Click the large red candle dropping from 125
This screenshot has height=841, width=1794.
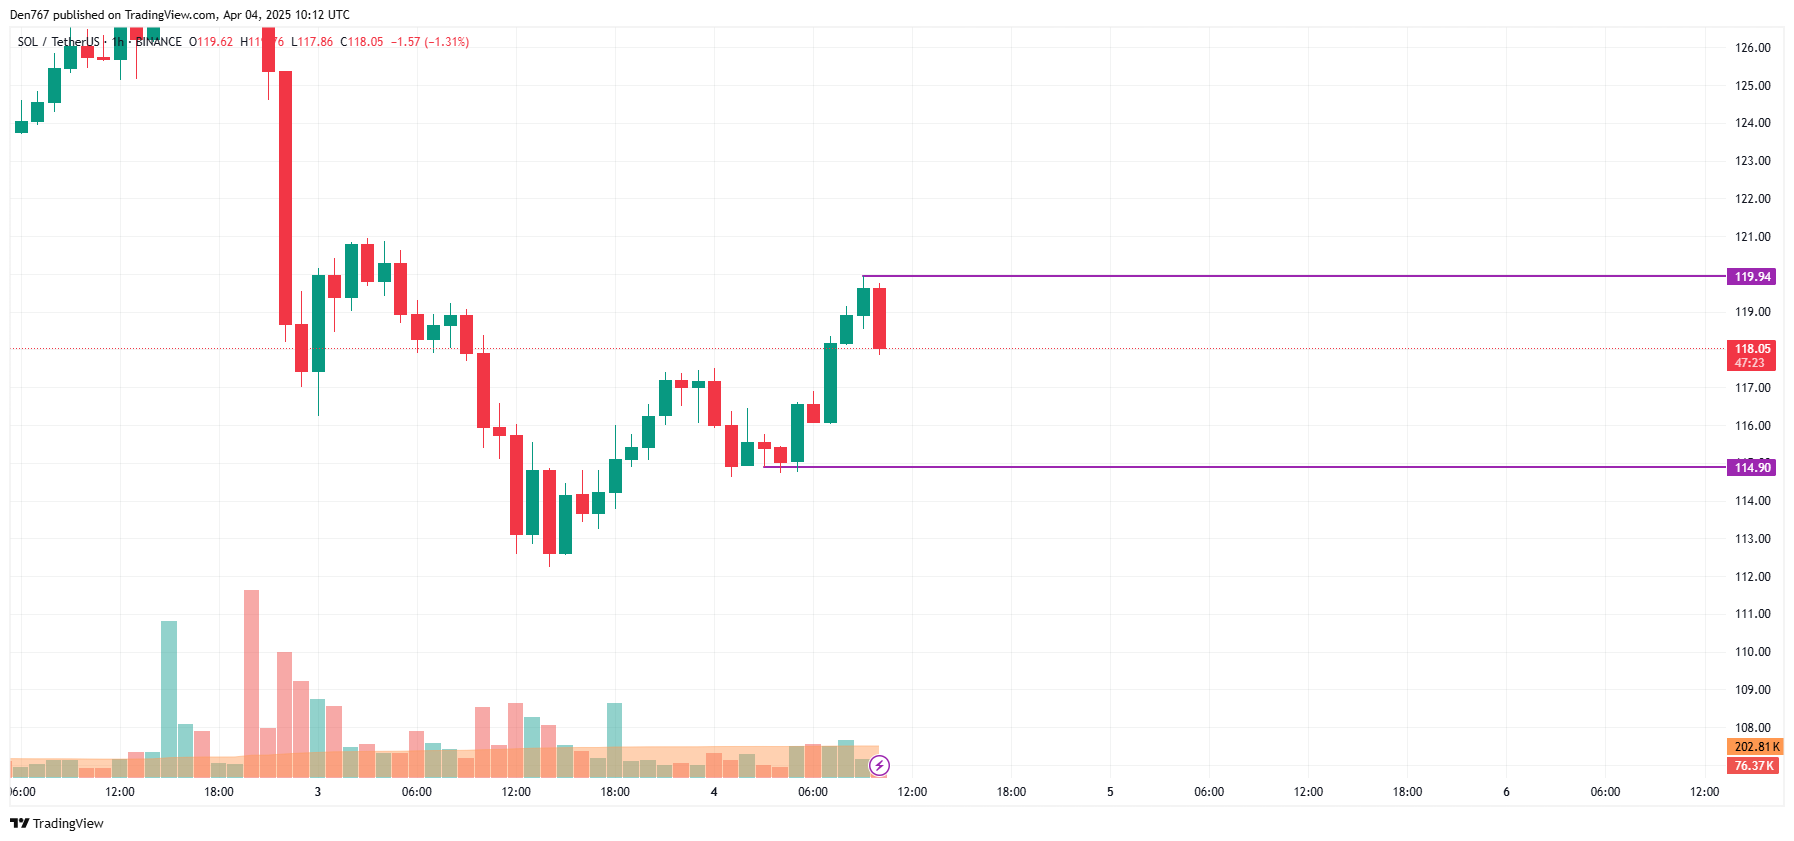click(x=285, y=198)
